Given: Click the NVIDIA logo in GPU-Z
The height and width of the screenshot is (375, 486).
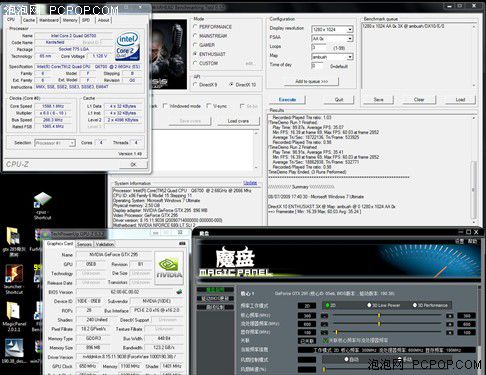Looking at the screenshot, I should (169, 268).
